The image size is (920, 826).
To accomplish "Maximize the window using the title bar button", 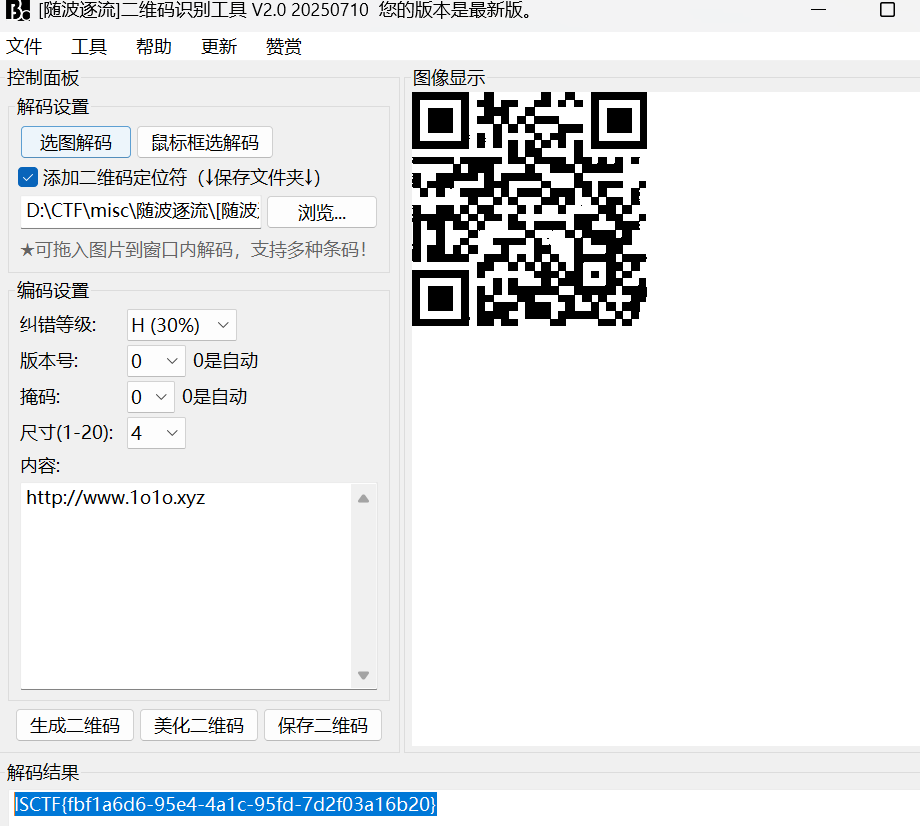I will pyautogui.click(x=886, y=10).
